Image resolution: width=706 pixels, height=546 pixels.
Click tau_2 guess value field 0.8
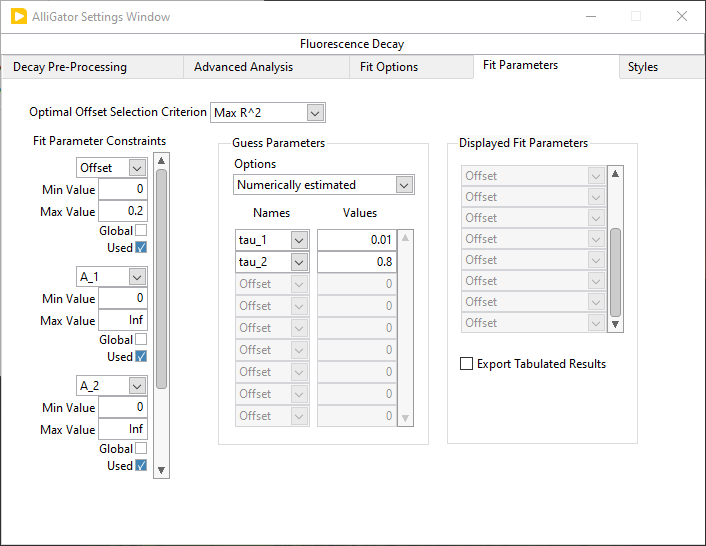coord(357,262)
